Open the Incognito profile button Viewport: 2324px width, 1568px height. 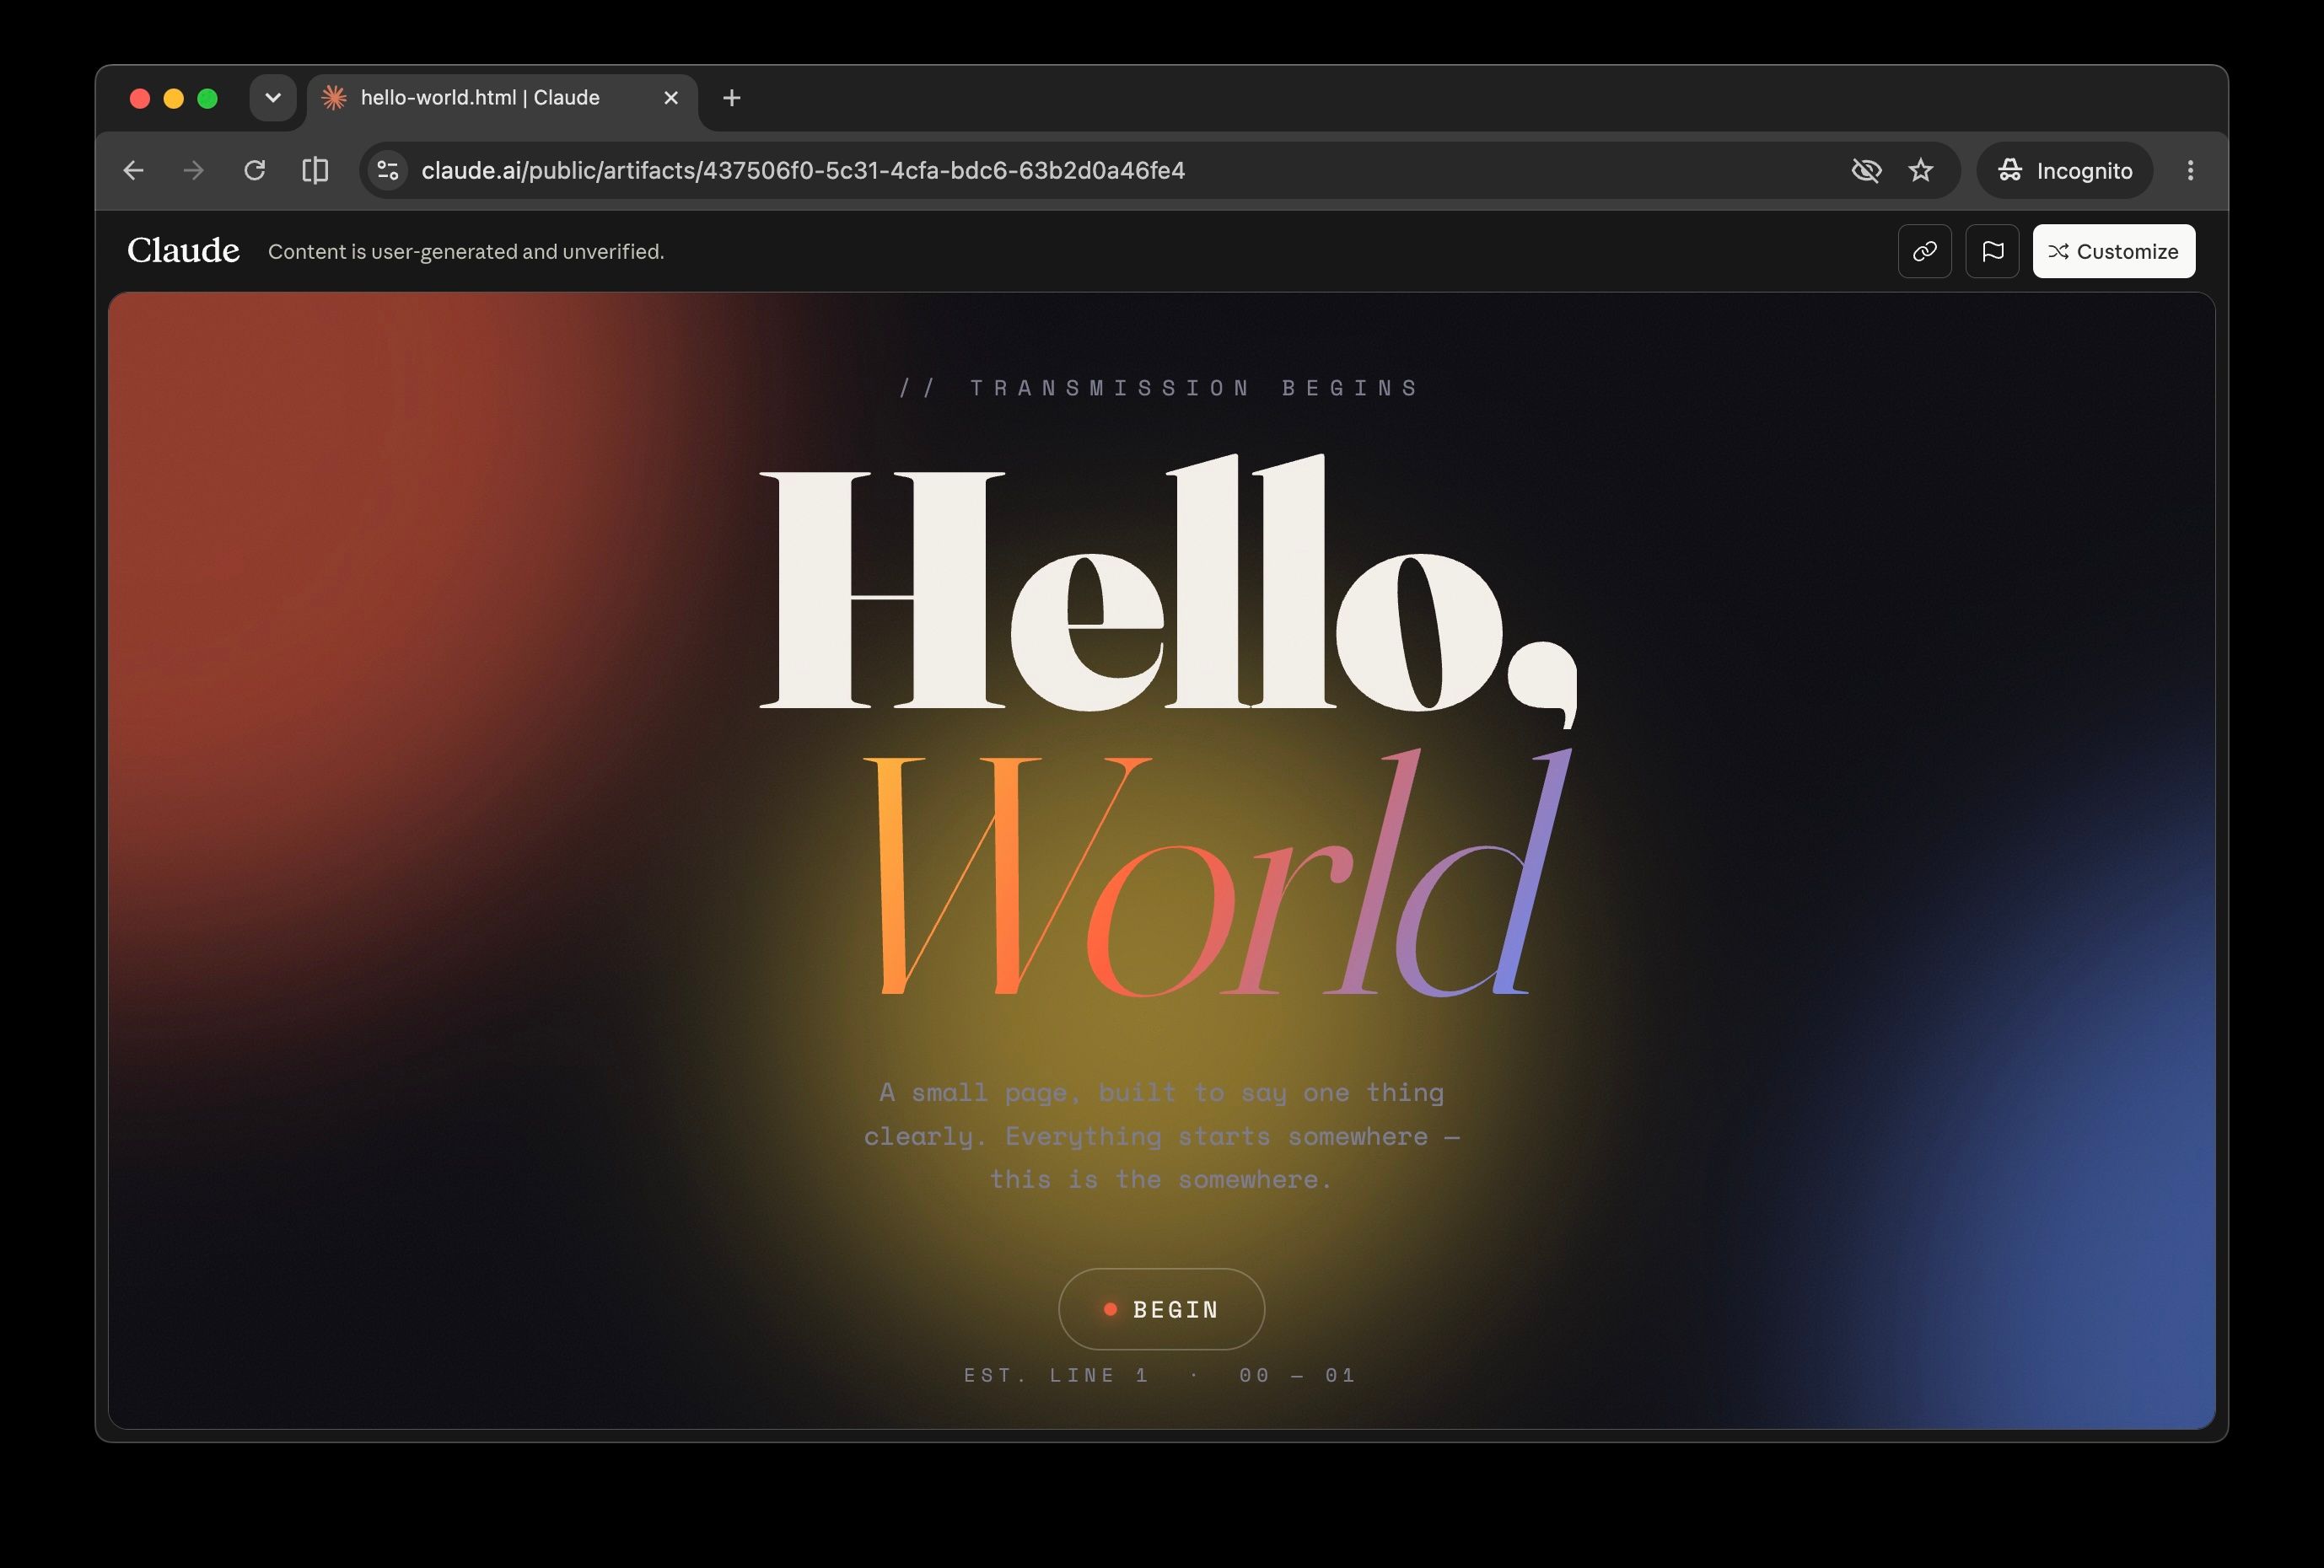coord(2065,170)
